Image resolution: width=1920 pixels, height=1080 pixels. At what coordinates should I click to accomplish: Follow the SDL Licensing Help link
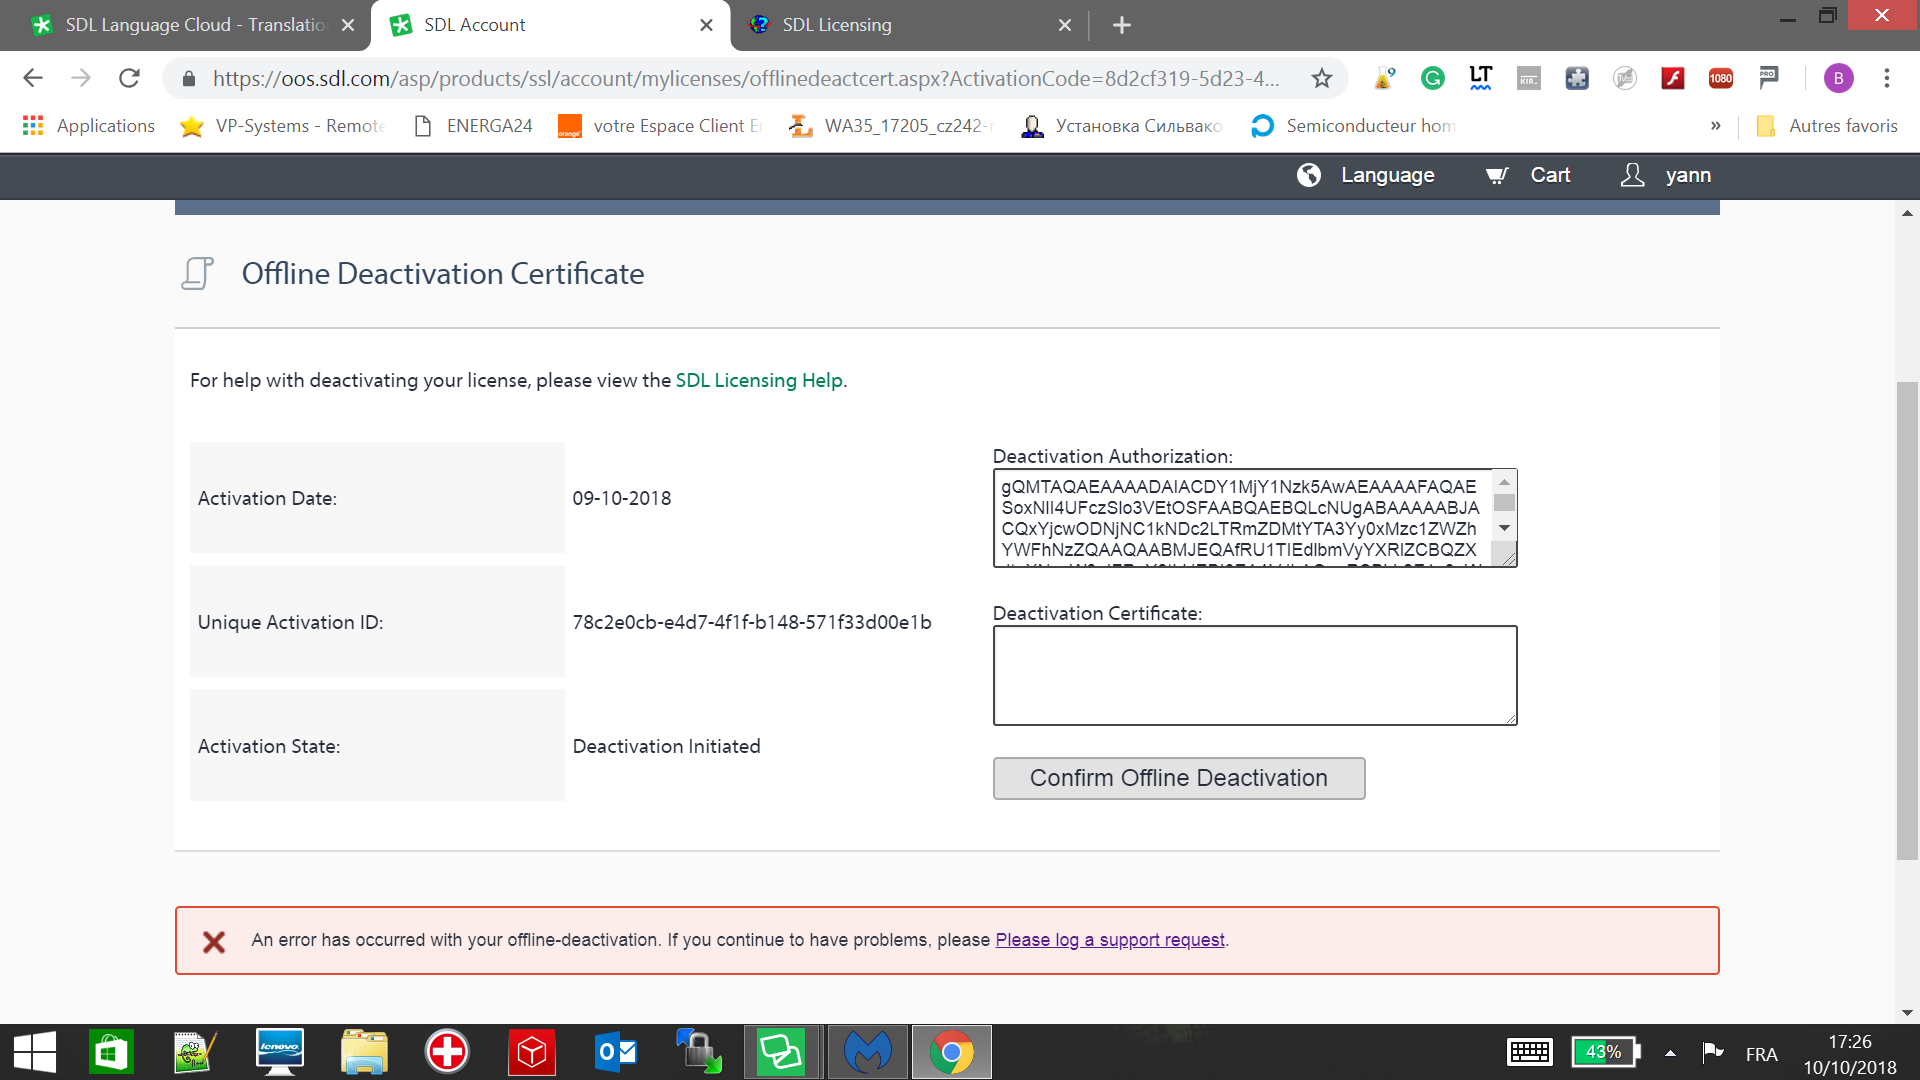[759, 380]
